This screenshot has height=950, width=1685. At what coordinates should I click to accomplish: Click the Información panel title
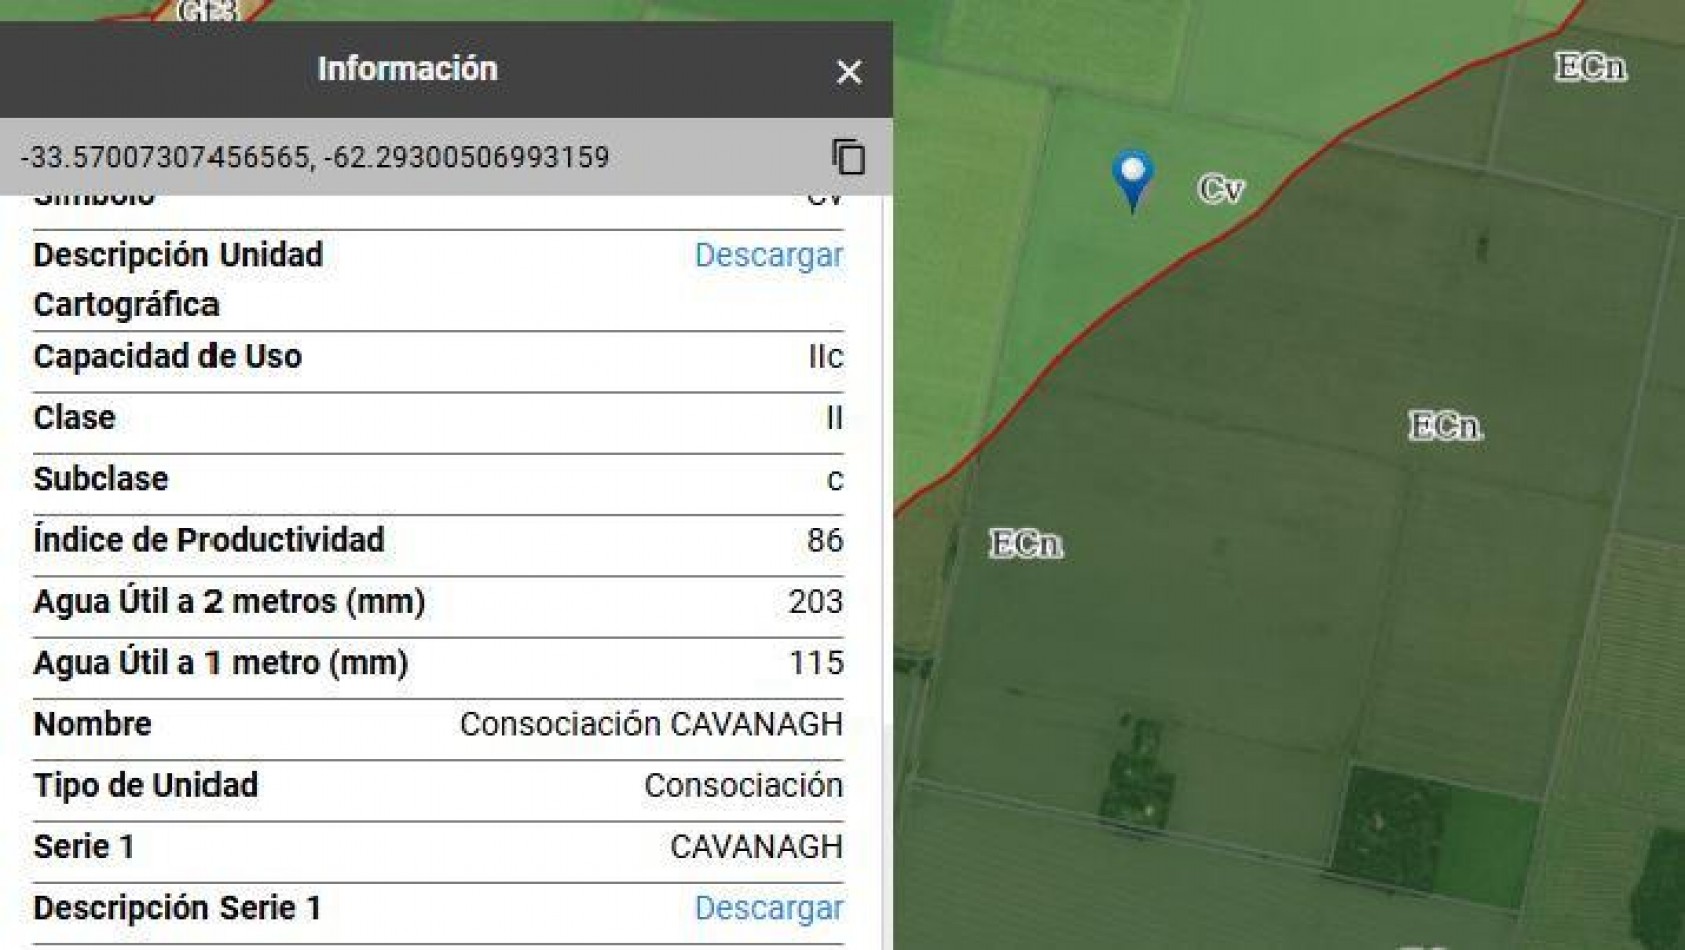coord(407,69)
